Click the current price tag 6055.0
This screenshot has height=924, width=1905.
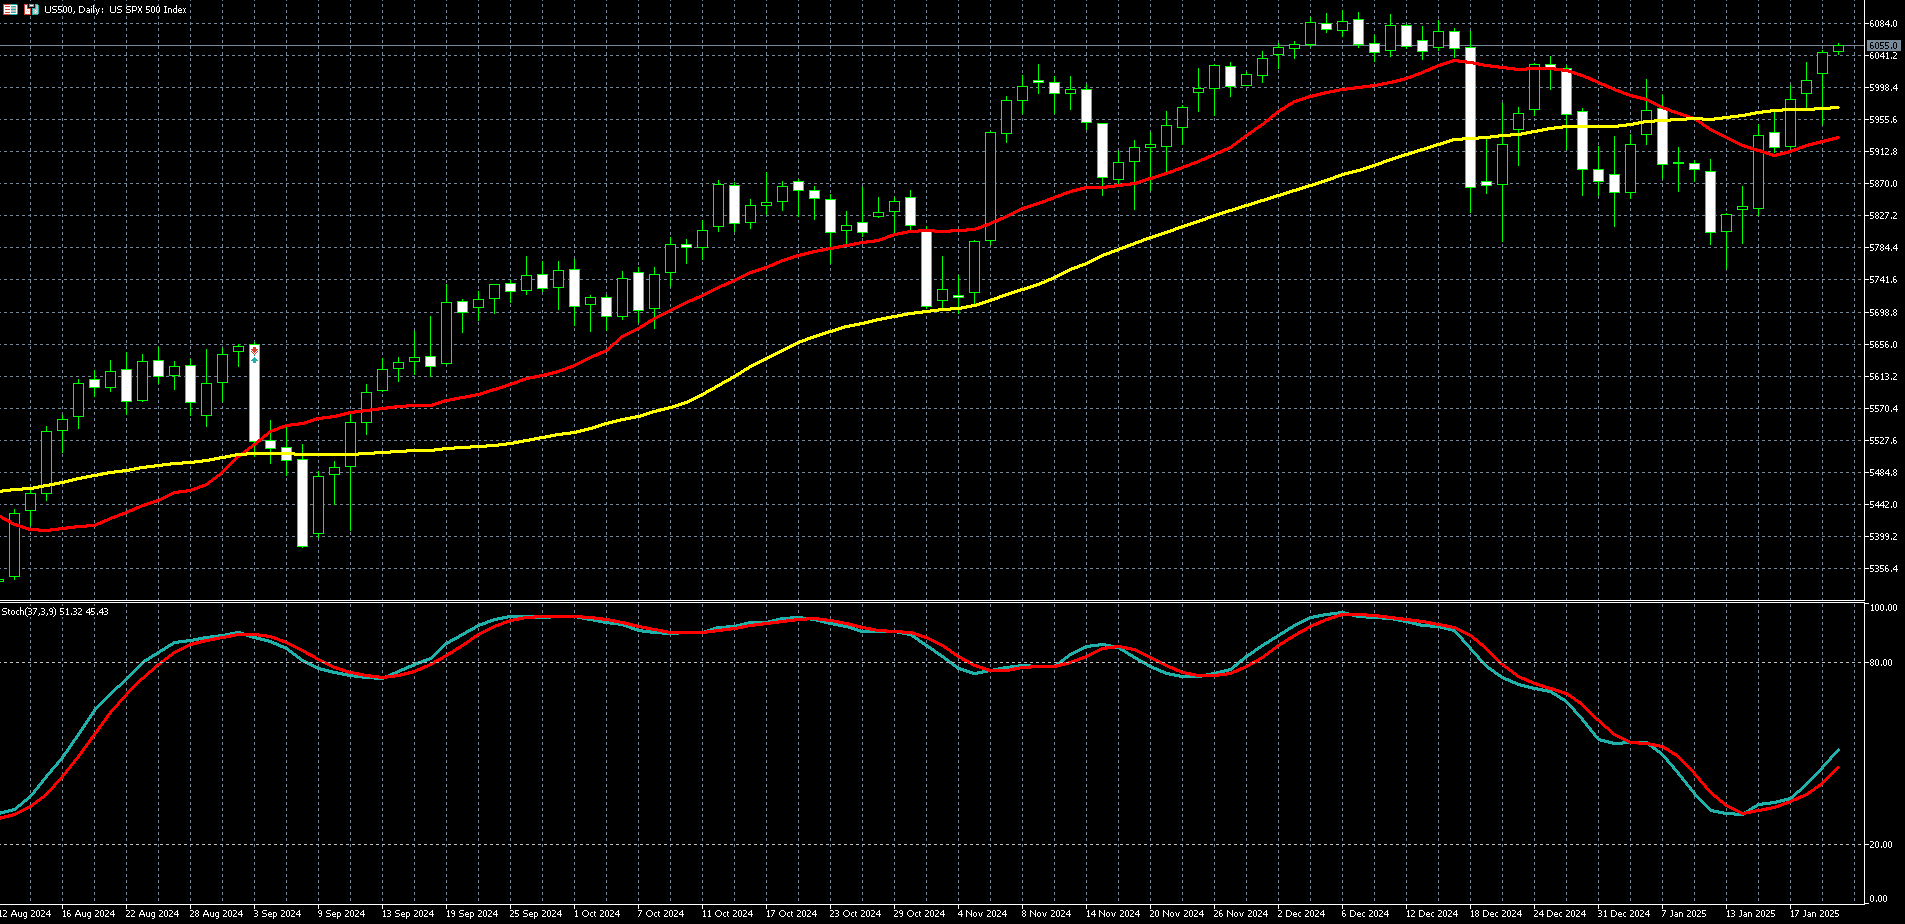pyautogui.click(x=1883, y=46)
